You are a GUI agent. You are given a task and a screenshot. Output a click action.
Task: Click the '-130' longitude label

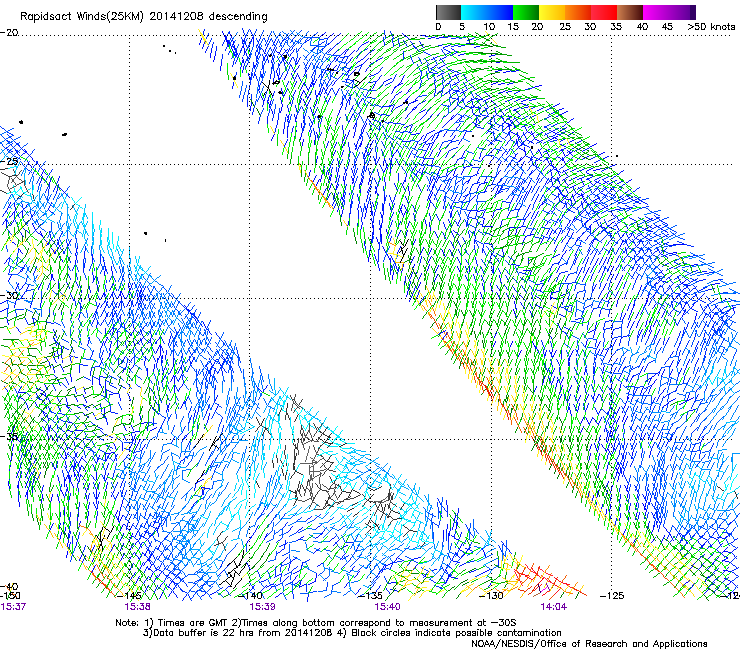tap(491, 596)
